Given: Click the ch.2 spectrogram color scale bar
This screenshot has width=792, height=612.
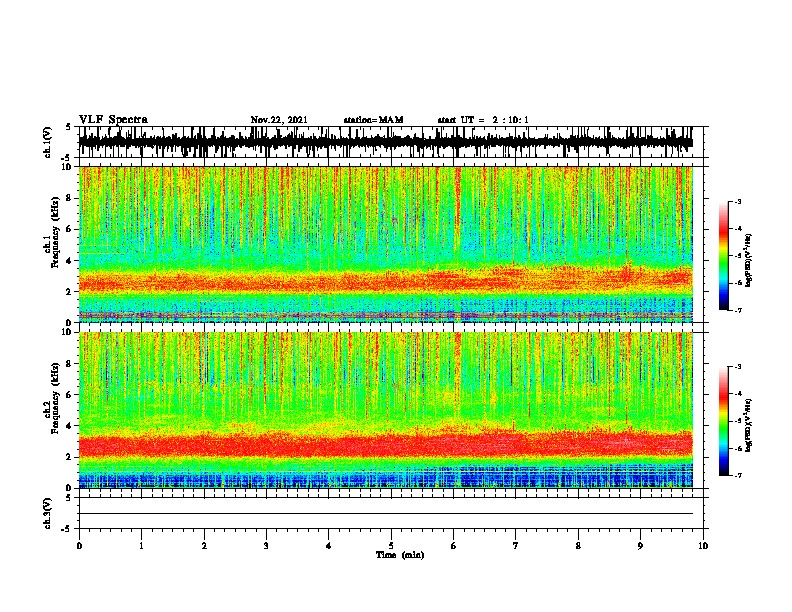Looking at the screenshot, I should 723,421.
